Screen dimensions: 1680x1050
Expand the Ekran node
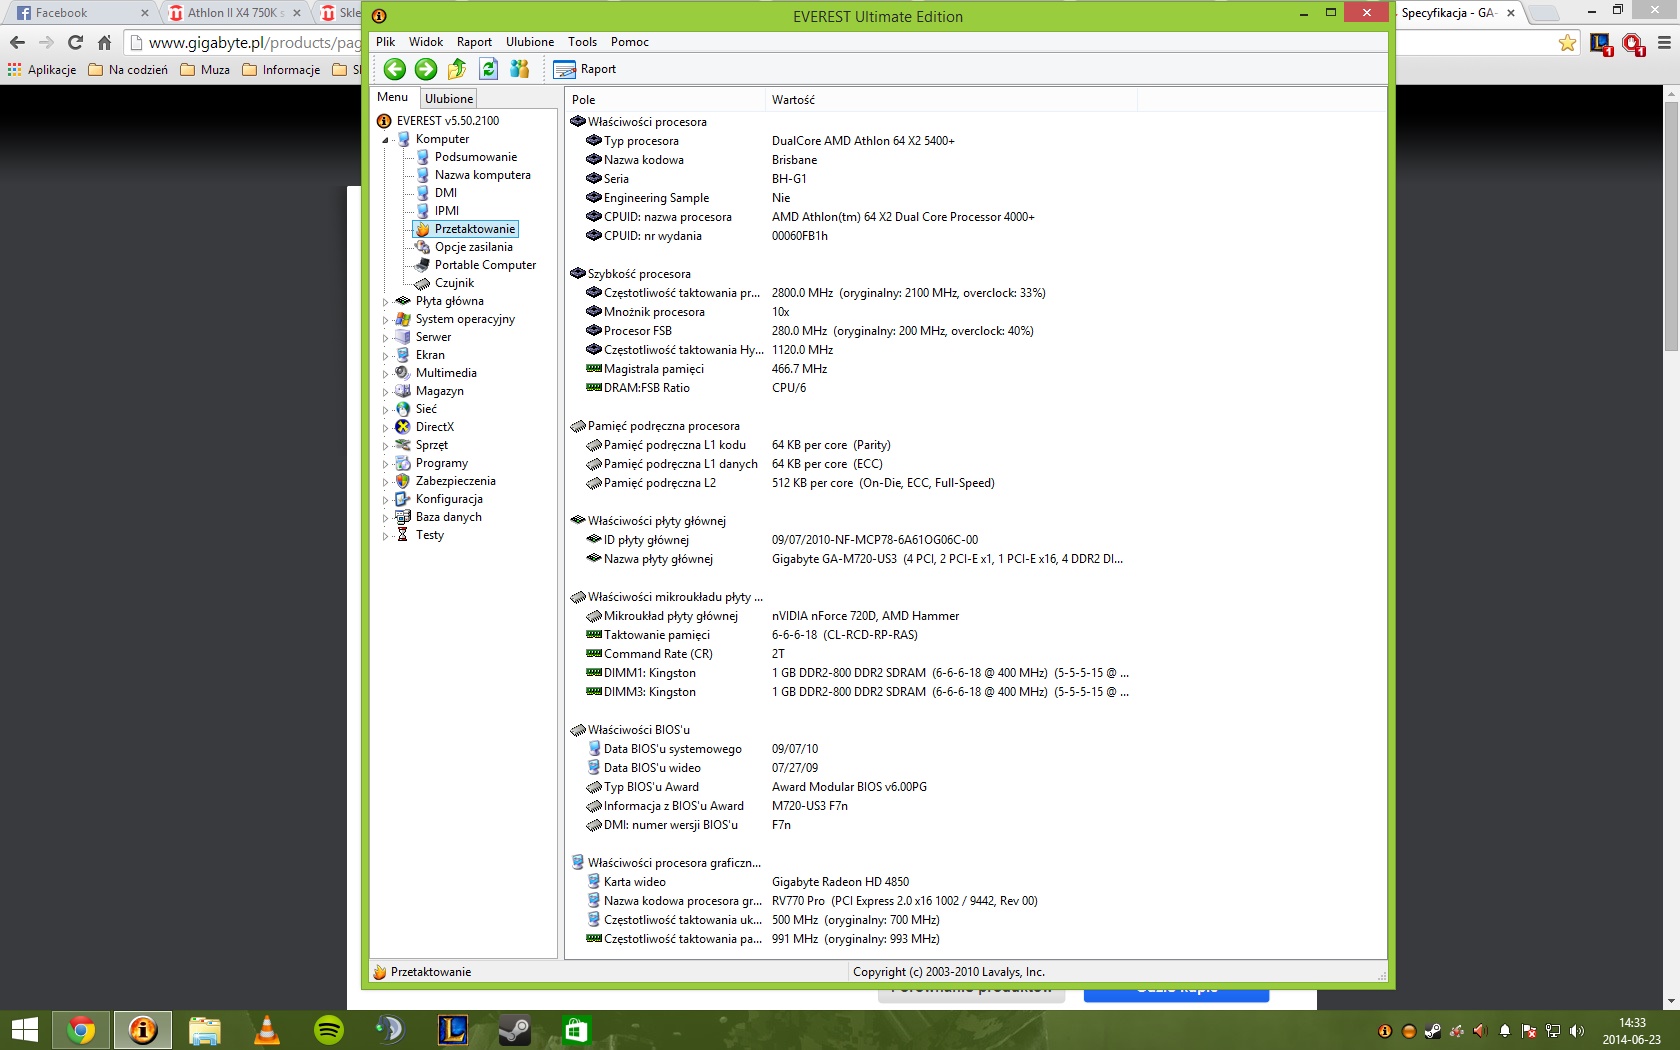(x=385, y=356)
